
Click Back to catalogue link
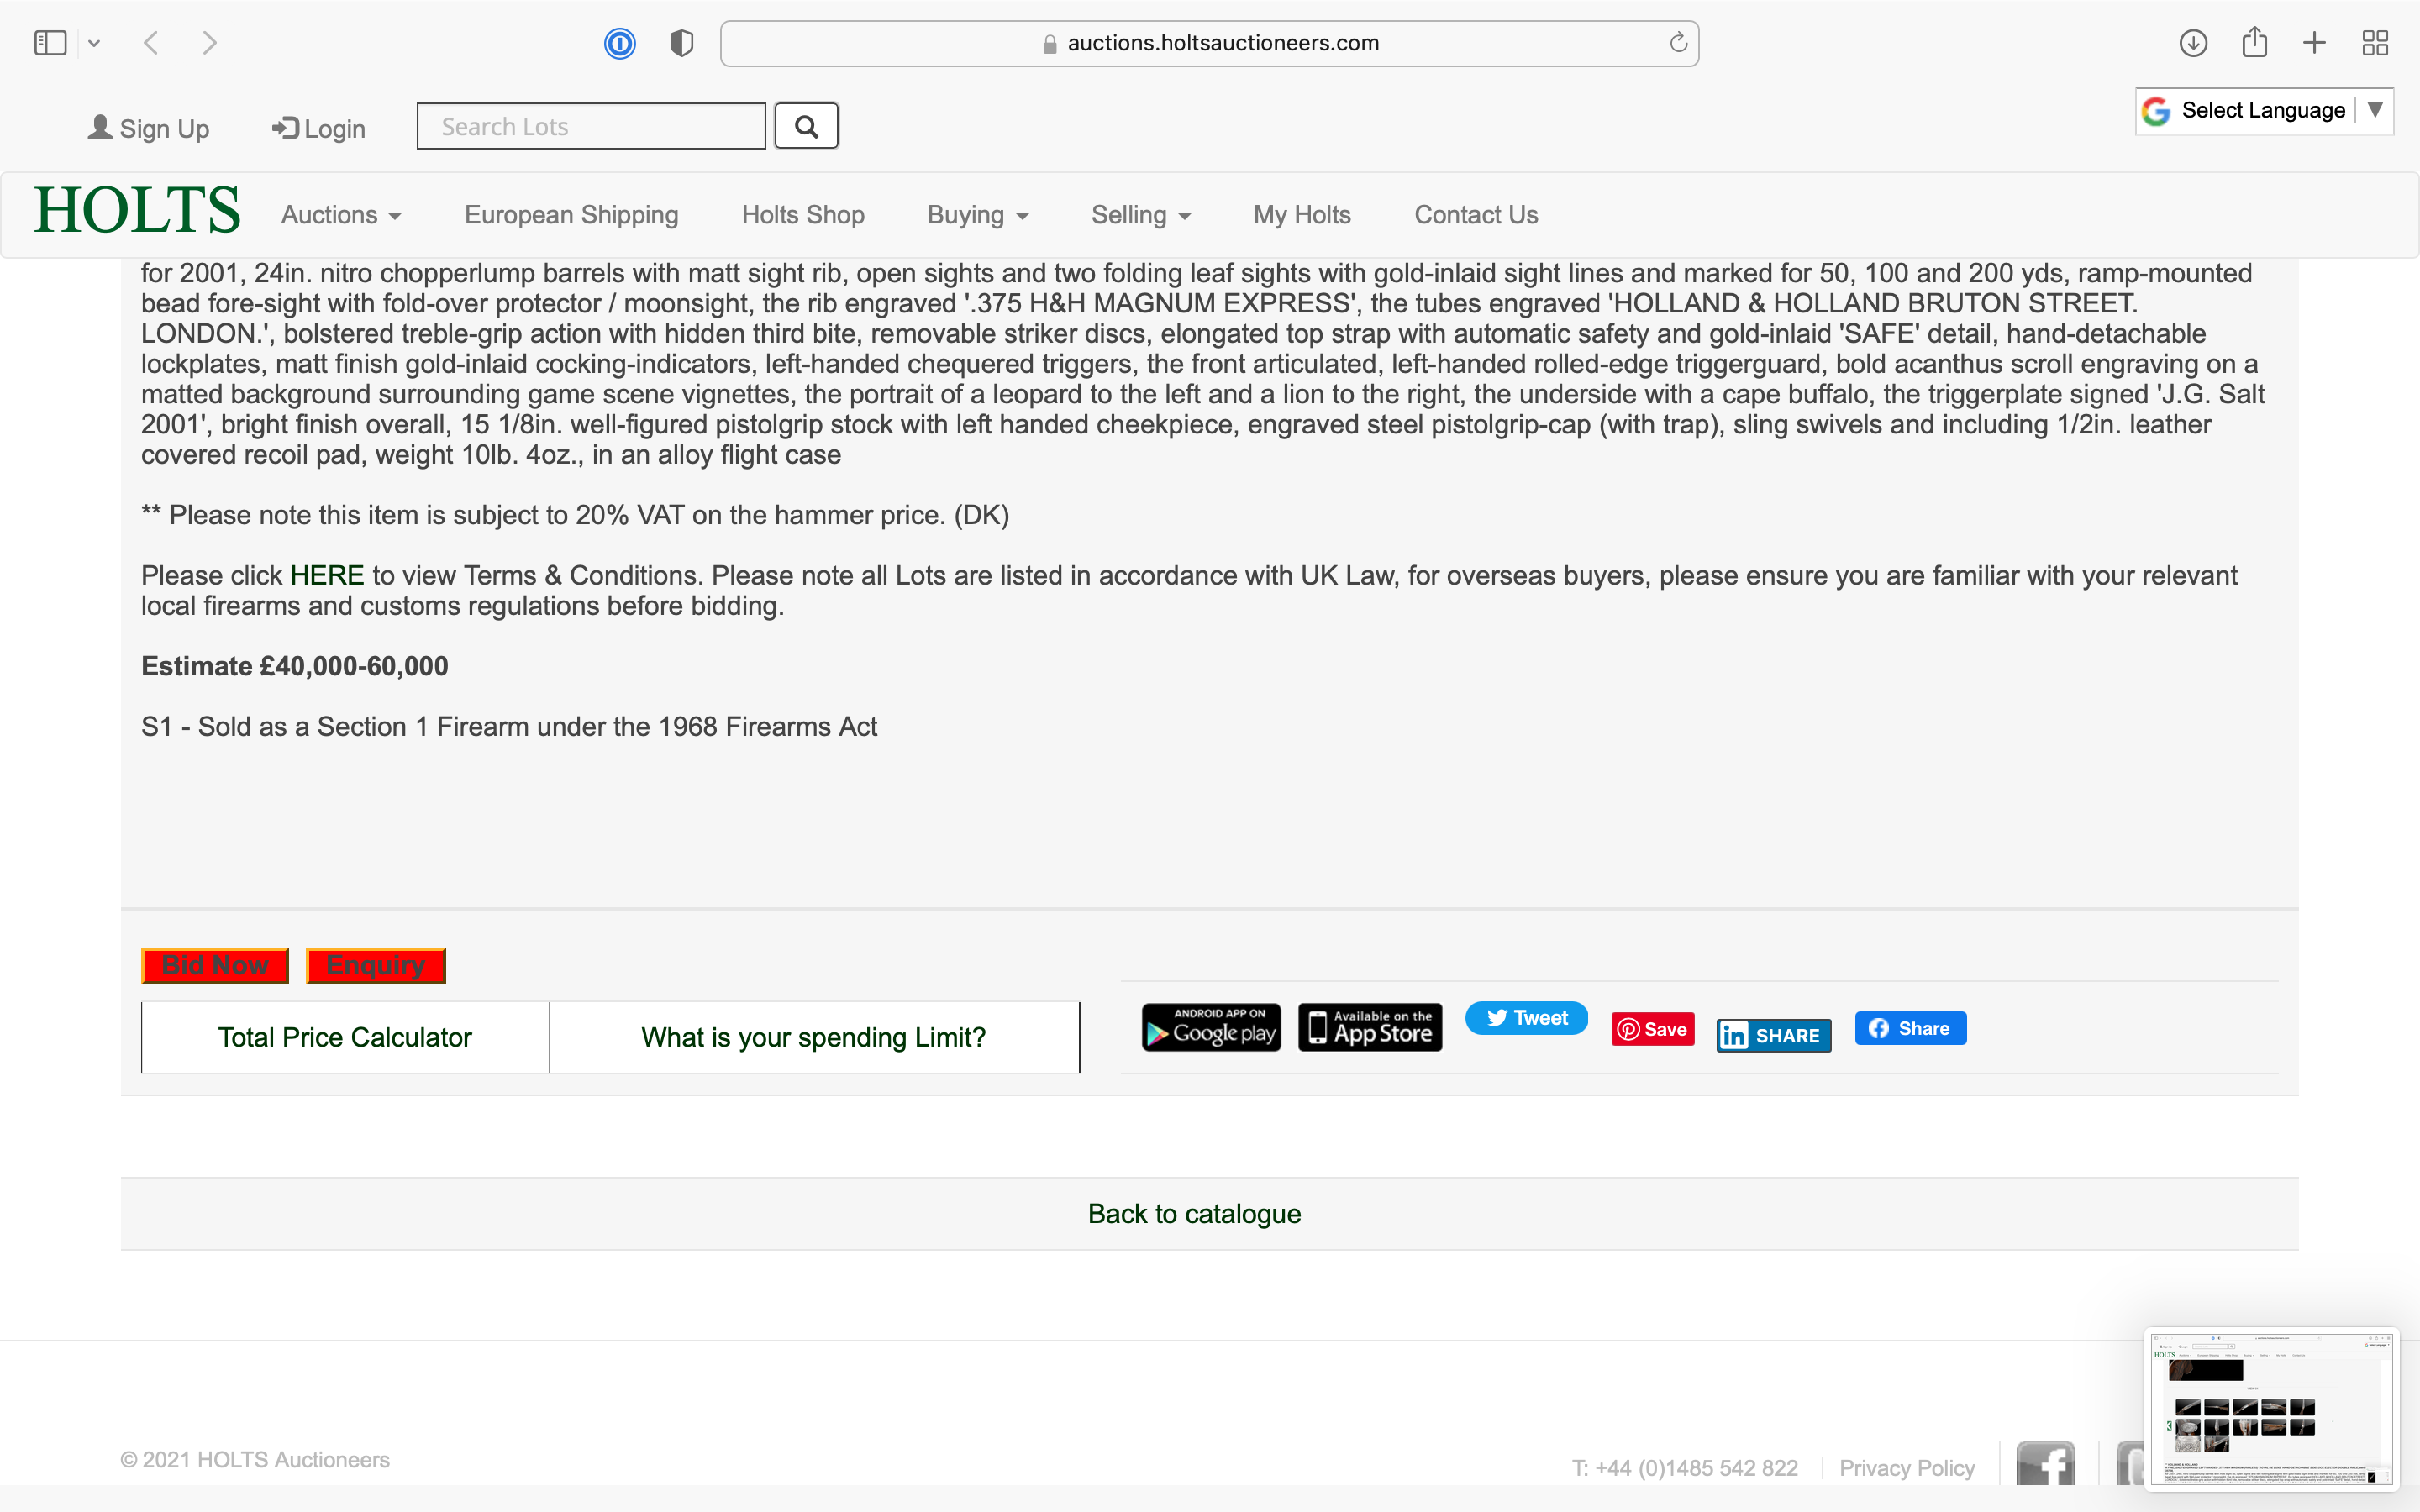(1194, 1213)
